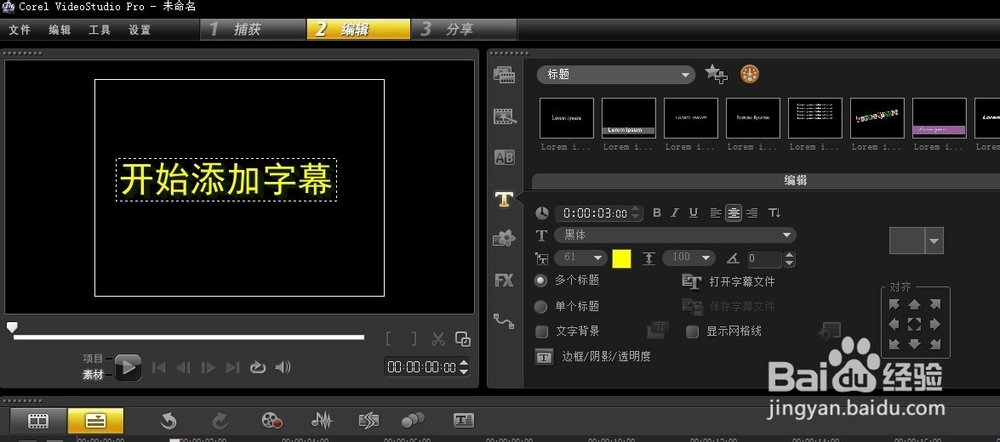
Task: Enable the 显示网格线 checkbox
Action: pyautogui.click(x=692, y=332)
